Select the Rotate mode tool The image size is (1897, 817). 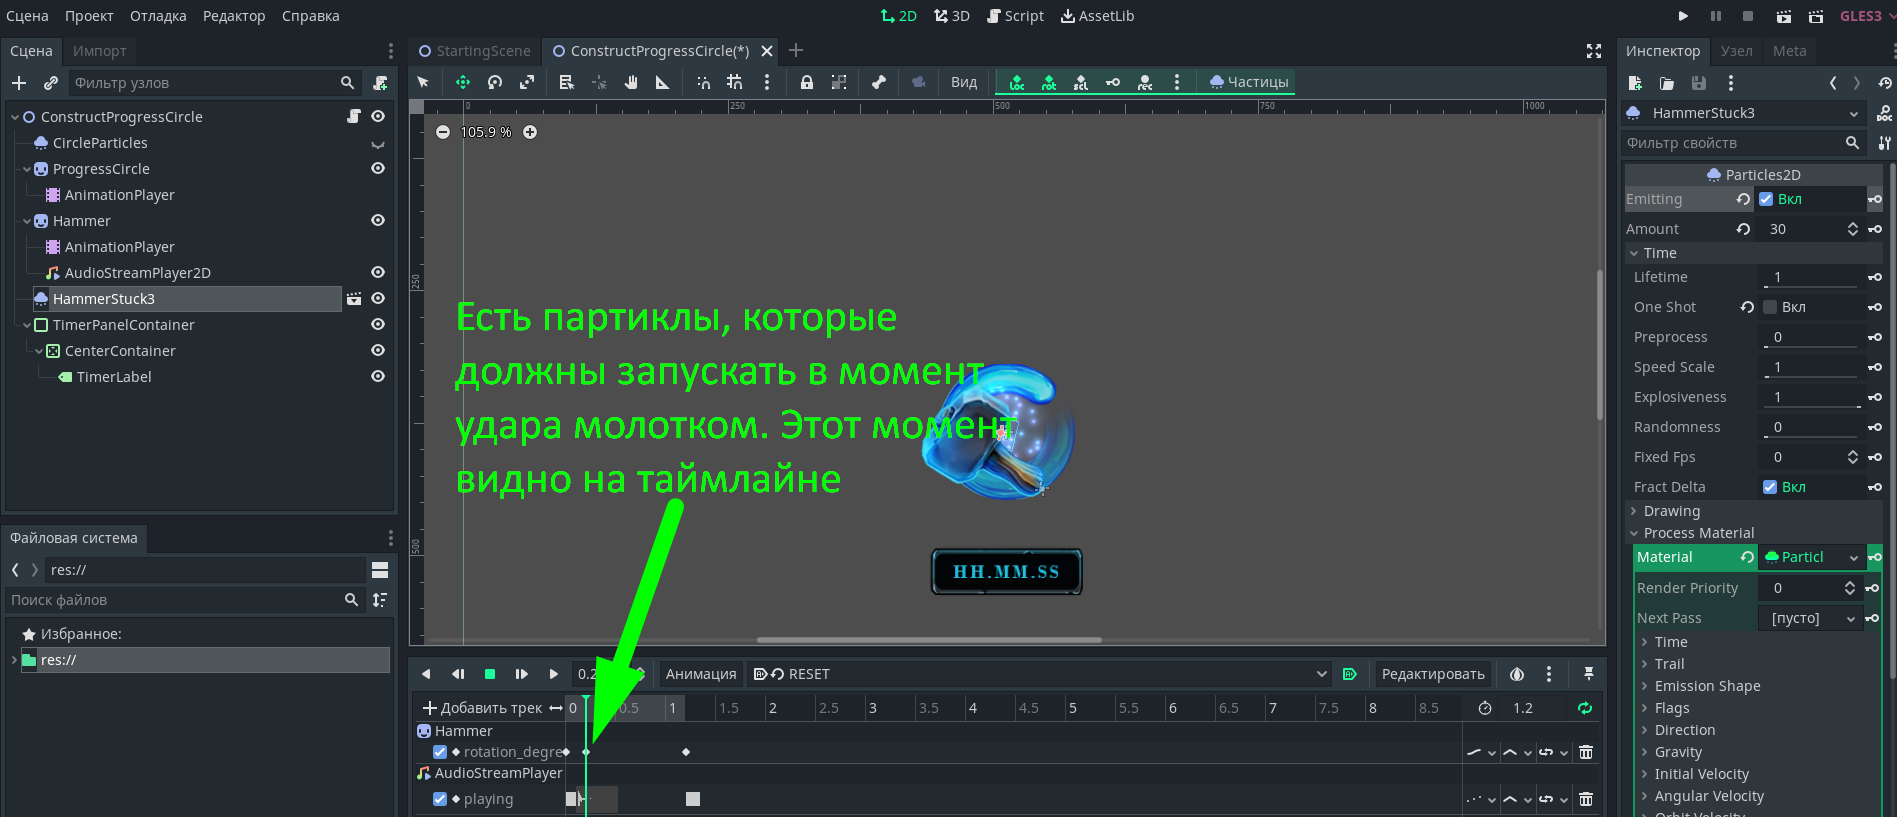(x=495, y=82)
